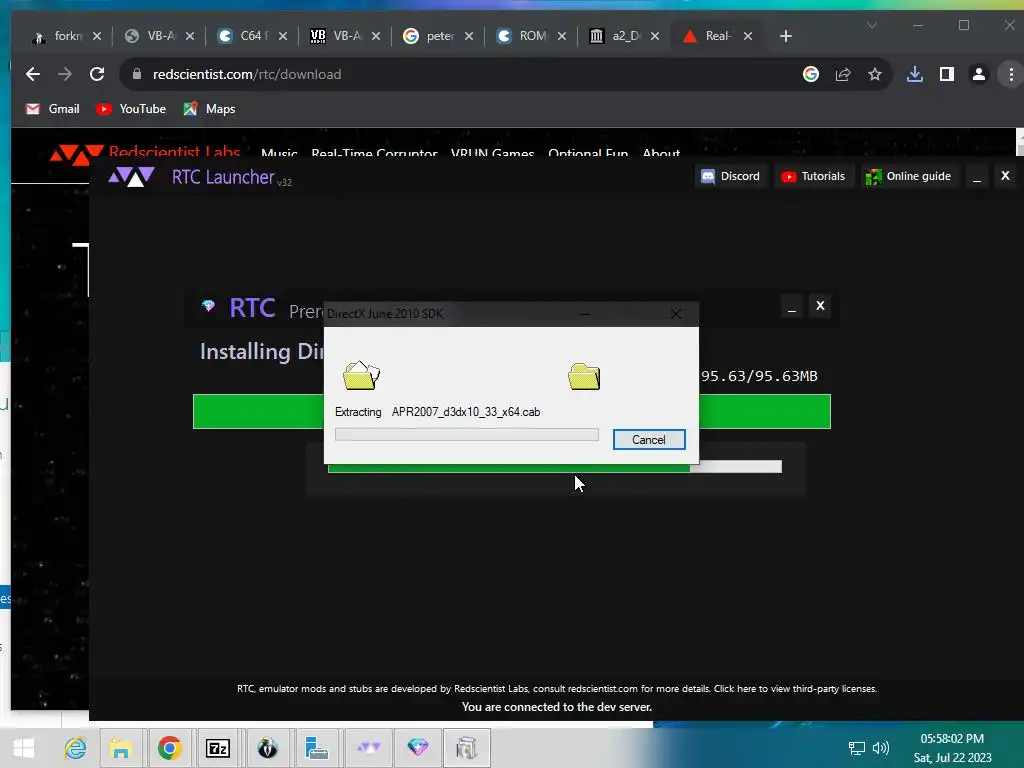Click Redscientist Labs site logo
1024x768 pixels.
point(145,153)
